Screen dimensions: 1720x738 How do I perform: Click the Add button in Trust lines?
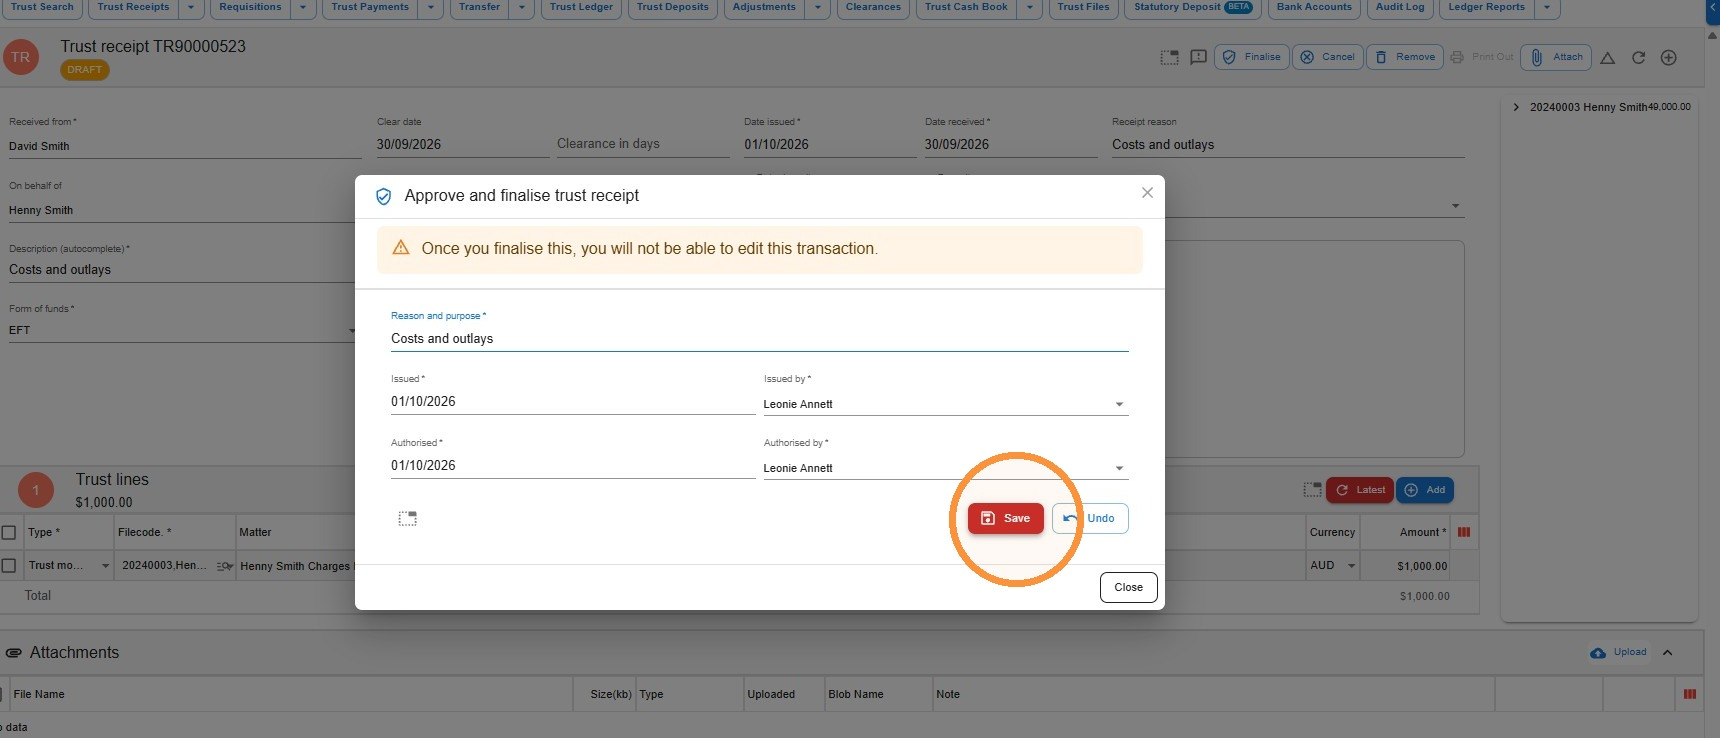pyautogui.click(x=1424, y=490)
